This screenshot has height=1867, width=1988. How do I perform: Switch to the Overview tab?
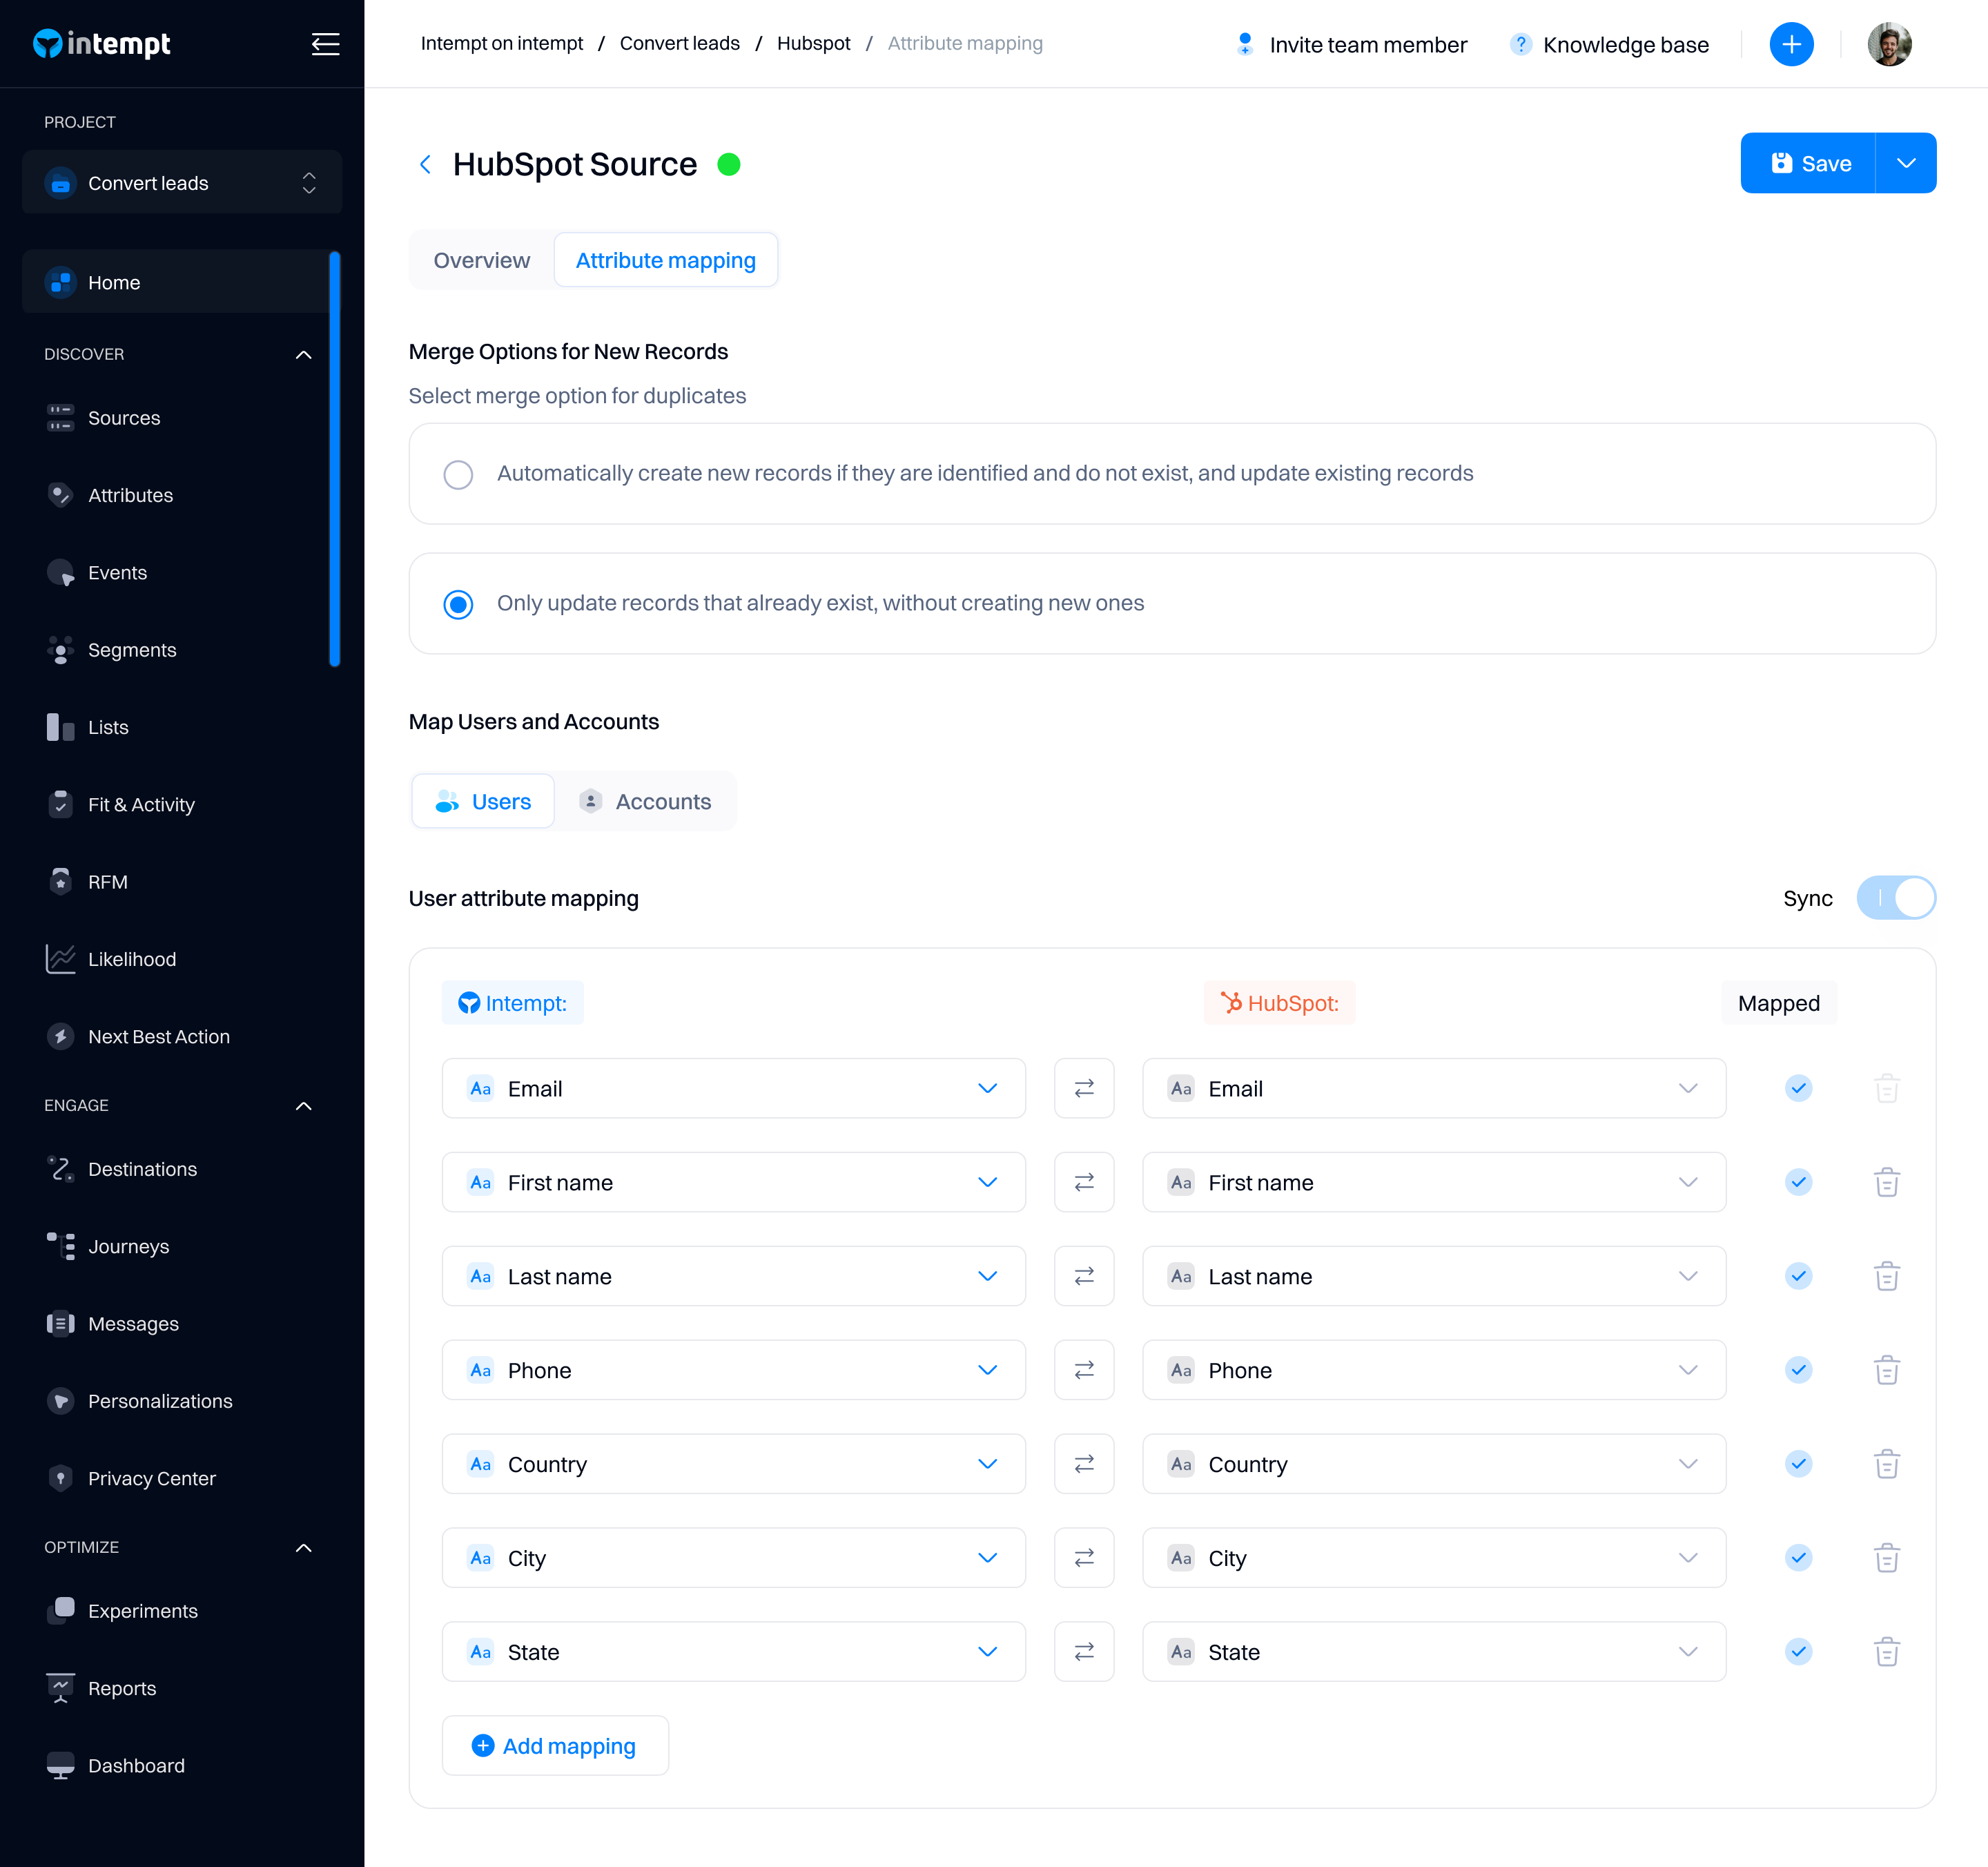481,260
